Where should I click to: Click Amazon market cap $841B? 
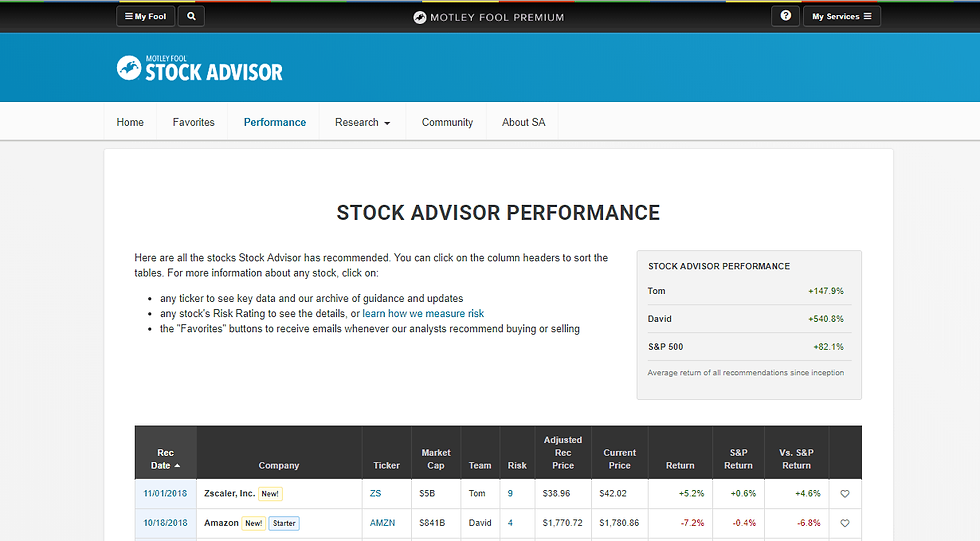[x=432, y=523]
